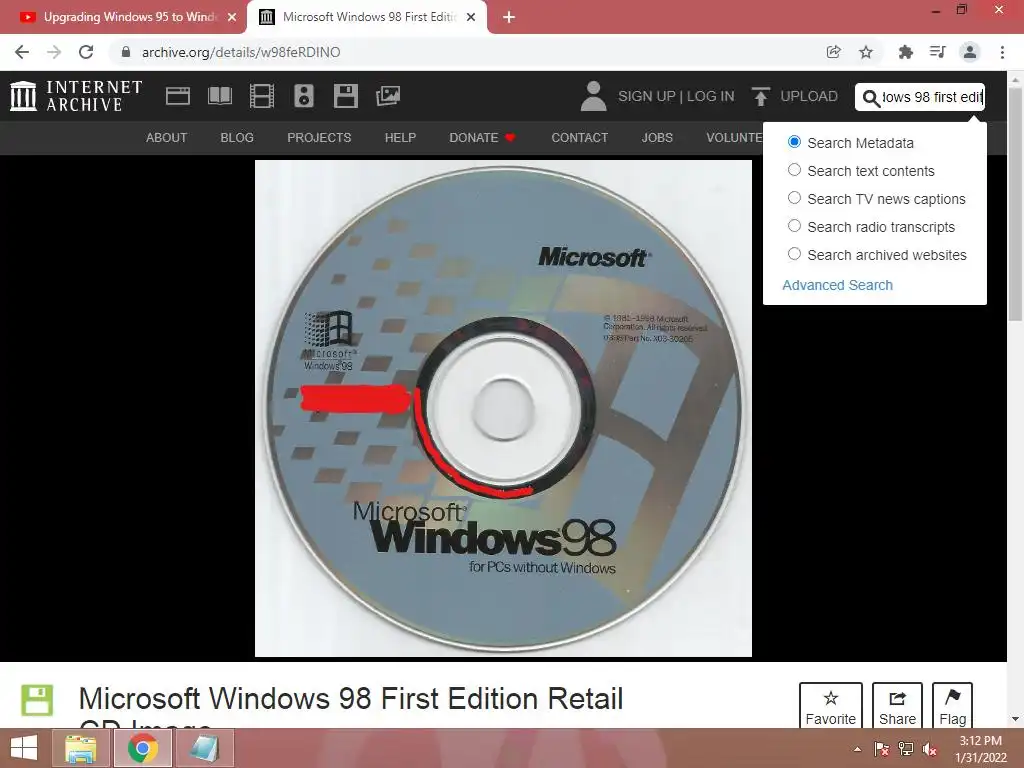Screen dimensions: 1024x768
Task: Open the Software floppy disk icon
Action: 345,96
